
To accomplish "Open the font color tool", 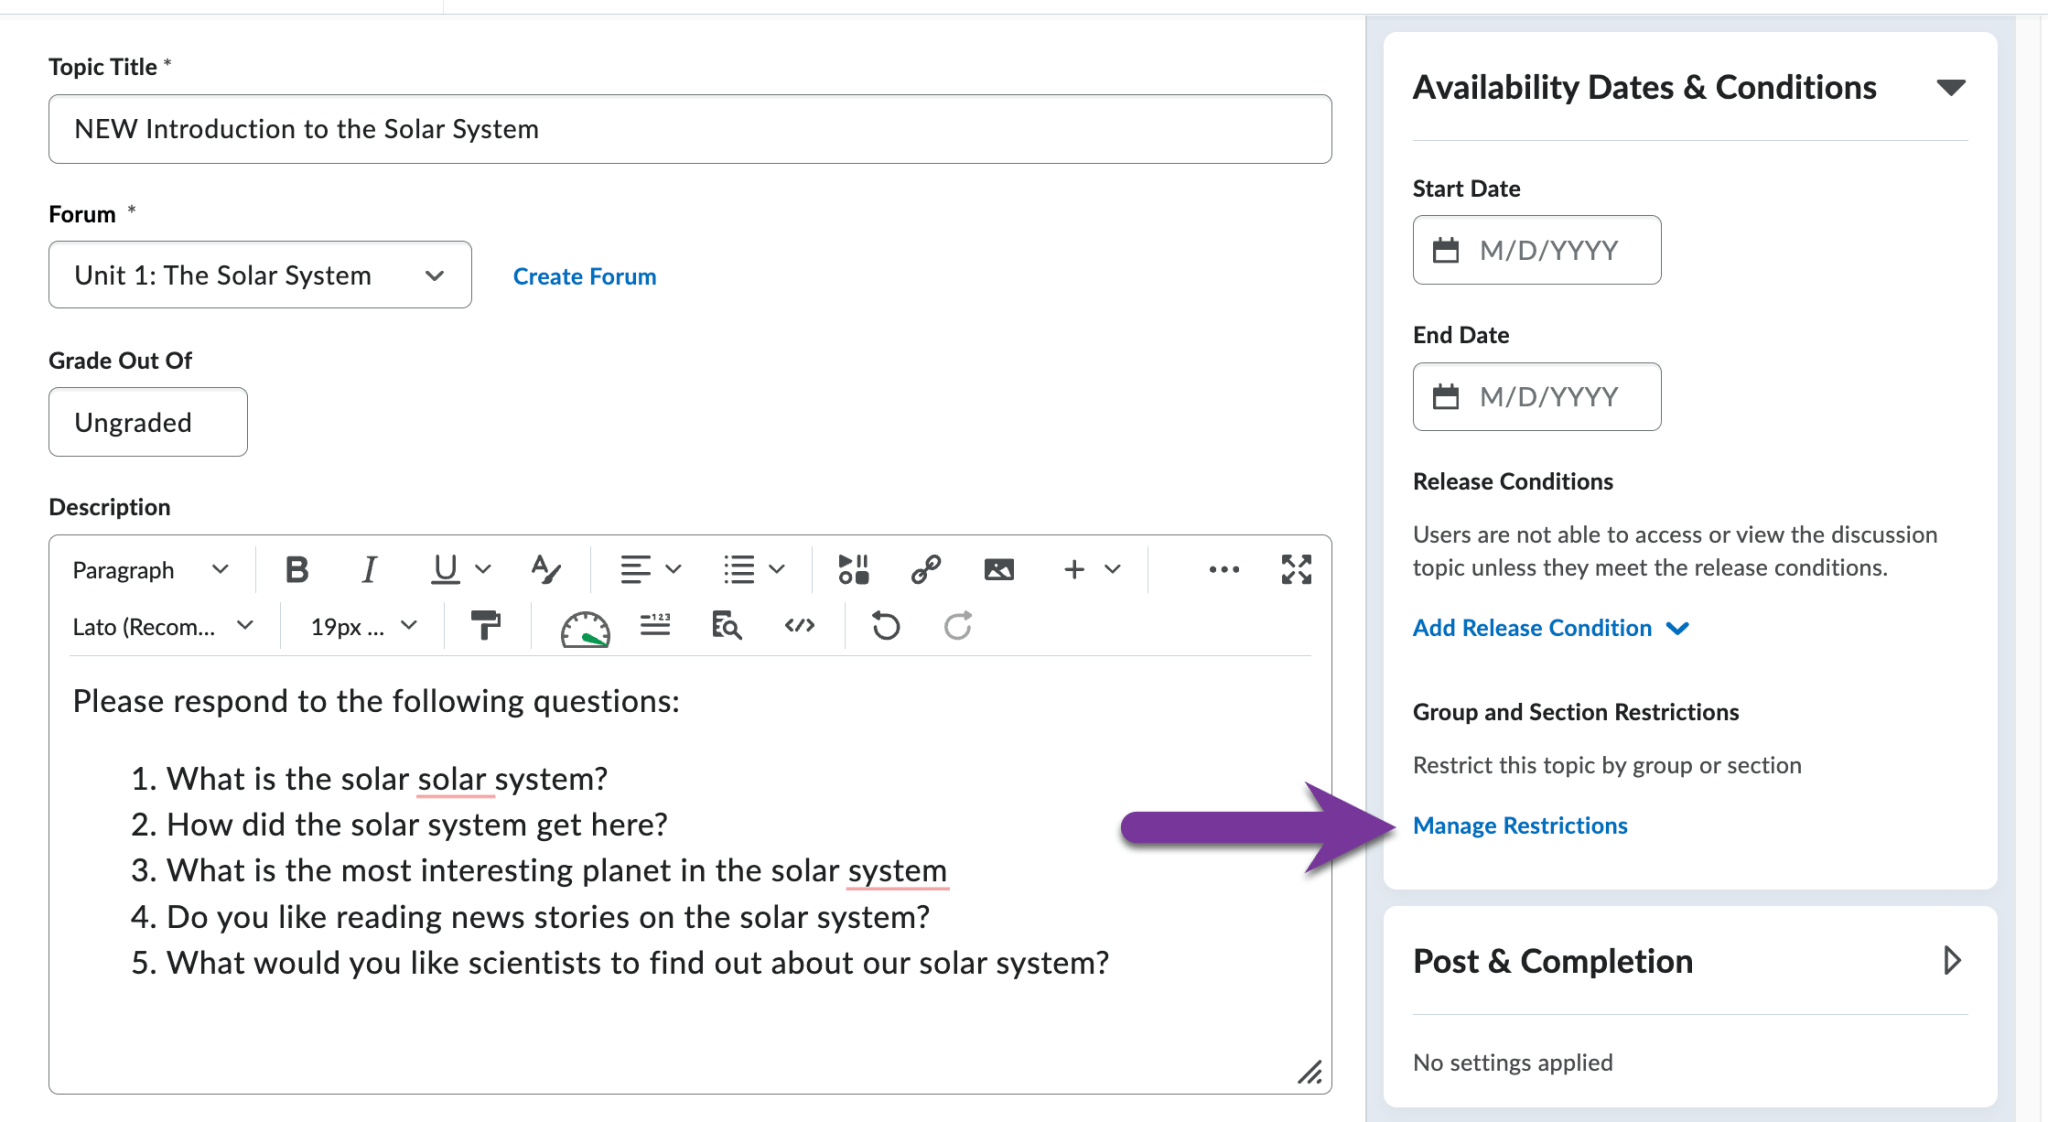I will 545,569.
